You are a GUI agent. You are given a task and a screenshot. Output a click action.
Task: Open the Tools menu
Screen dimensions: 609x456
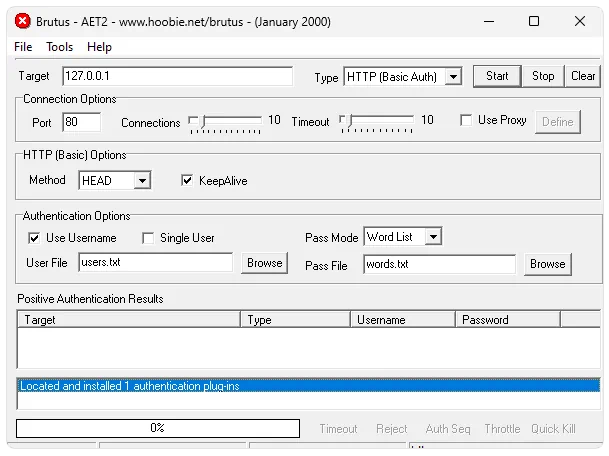click(x=59, y=47)
